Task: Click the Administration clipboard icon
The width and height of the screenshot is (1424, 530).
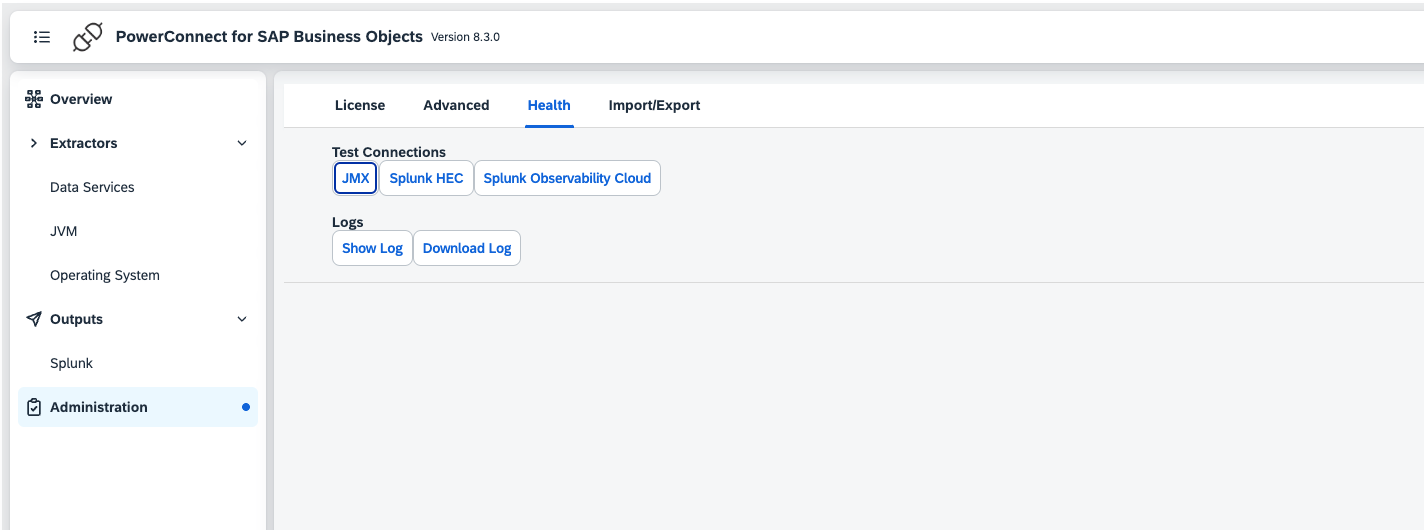Action: pyautogui.click(x=34, y=407)
